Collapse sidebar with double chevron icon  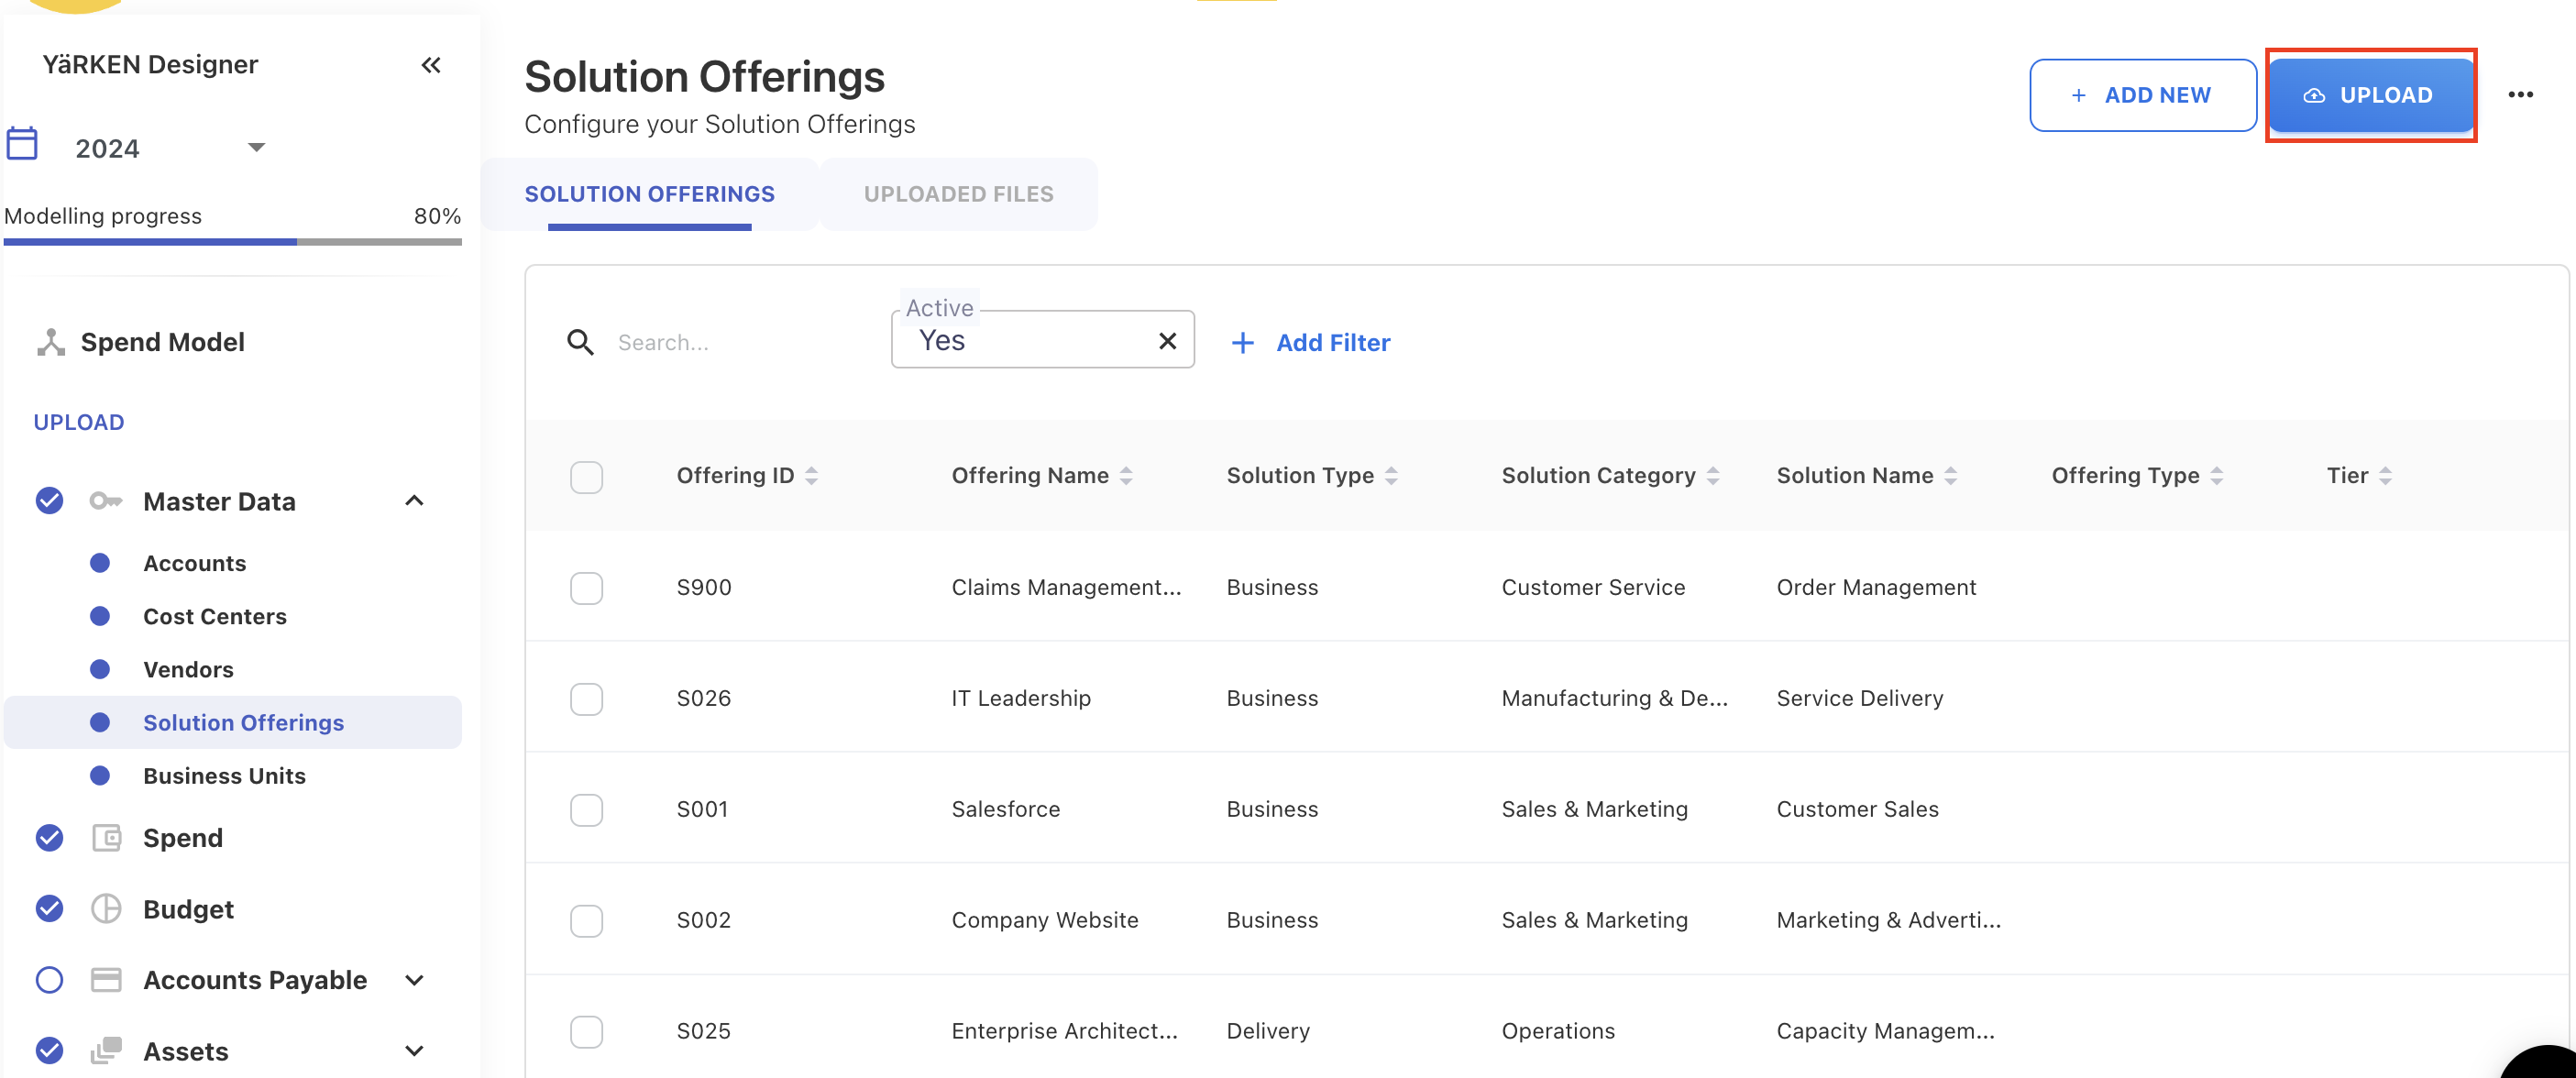coord(431,66)
